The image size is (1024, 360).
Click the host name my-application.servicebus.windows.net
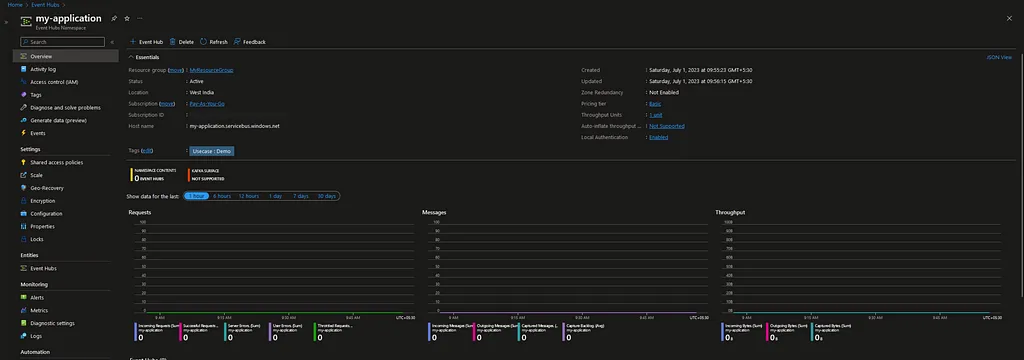tap(234, 126)
